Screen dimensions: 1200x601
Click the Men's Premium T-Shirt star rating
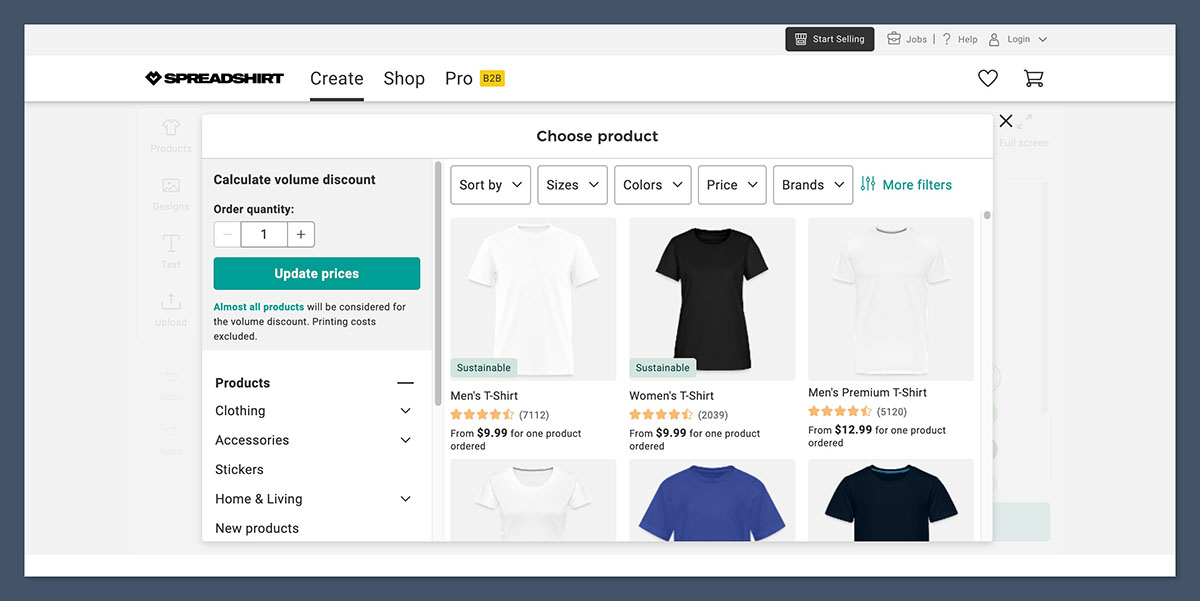840,412
